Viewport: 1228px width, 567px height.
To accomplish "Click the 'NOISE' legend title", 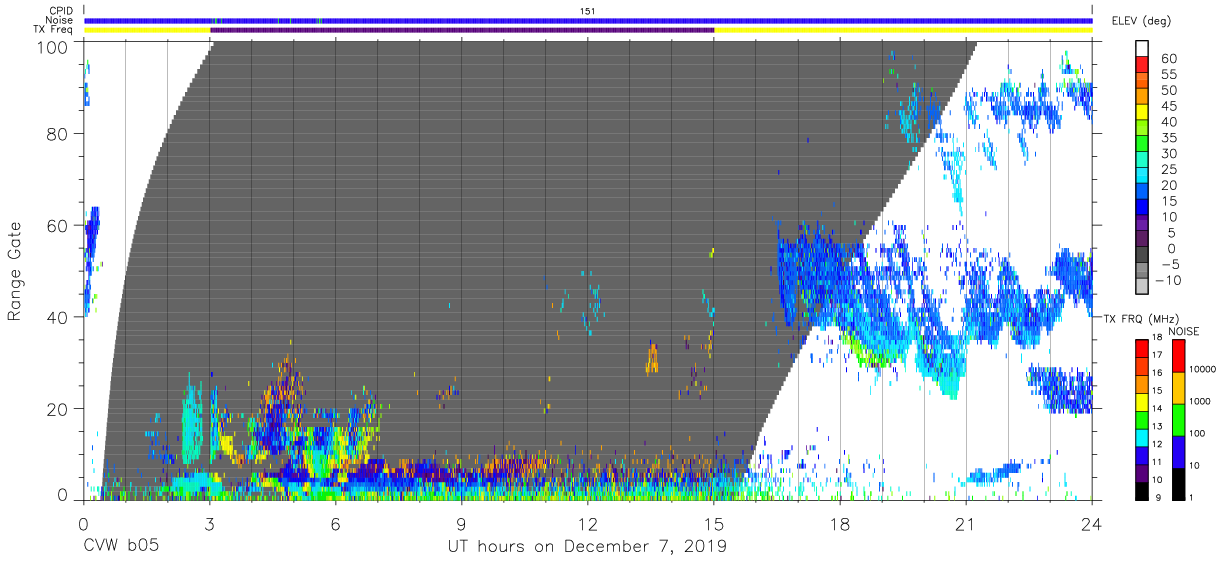I will (1183, 331).
